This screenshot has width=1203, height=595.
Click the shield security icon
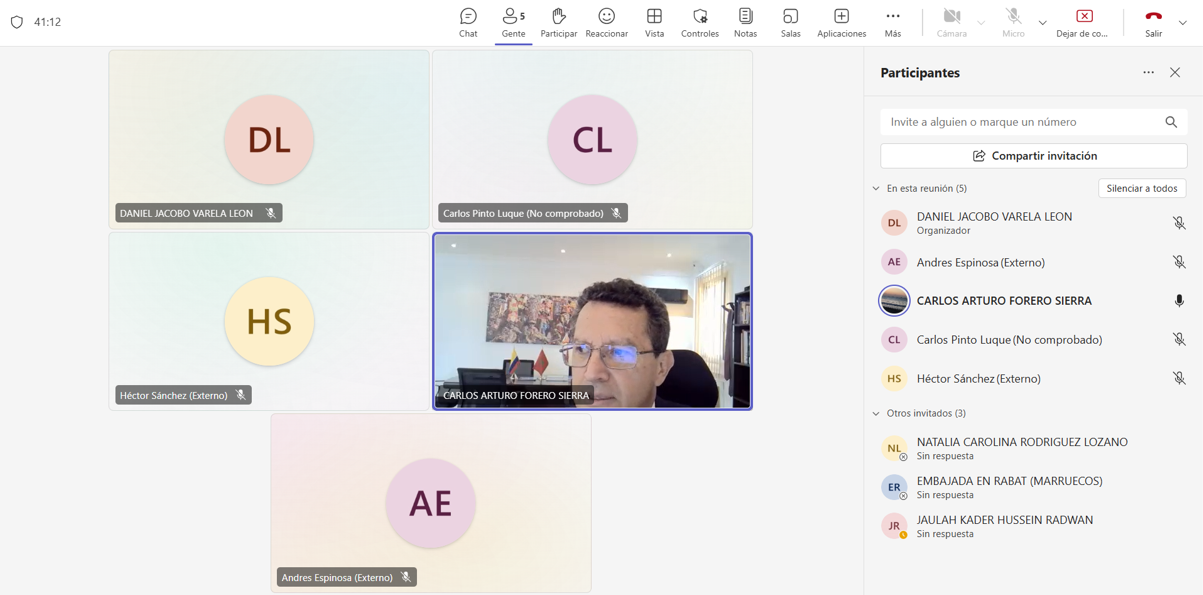tap(17, 22)
